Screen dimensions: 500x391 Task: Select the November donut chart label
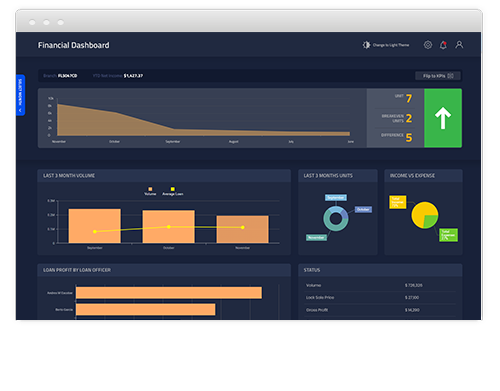point(316,237)
